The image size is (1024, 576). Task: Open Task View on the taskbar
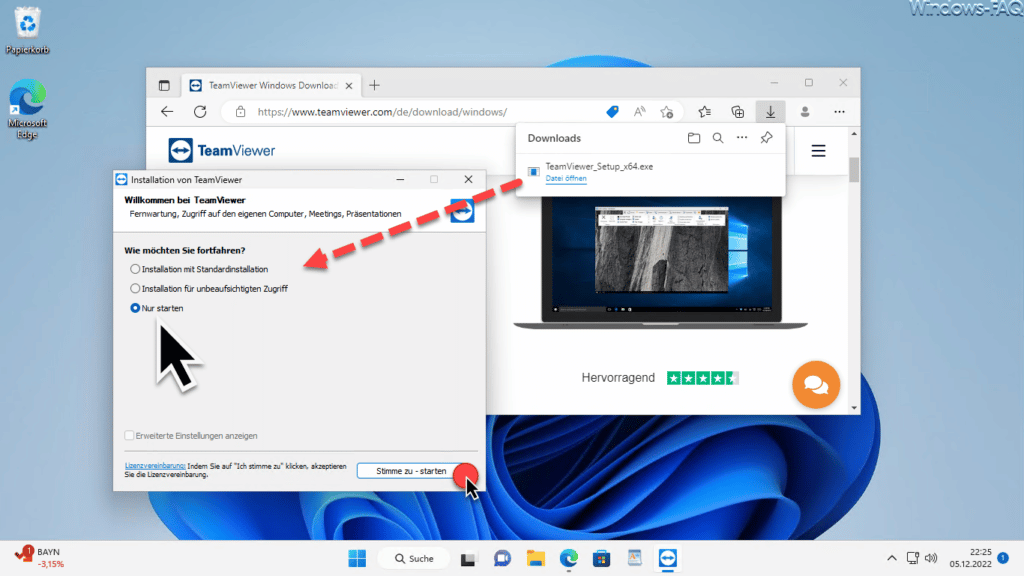(468, 558)
